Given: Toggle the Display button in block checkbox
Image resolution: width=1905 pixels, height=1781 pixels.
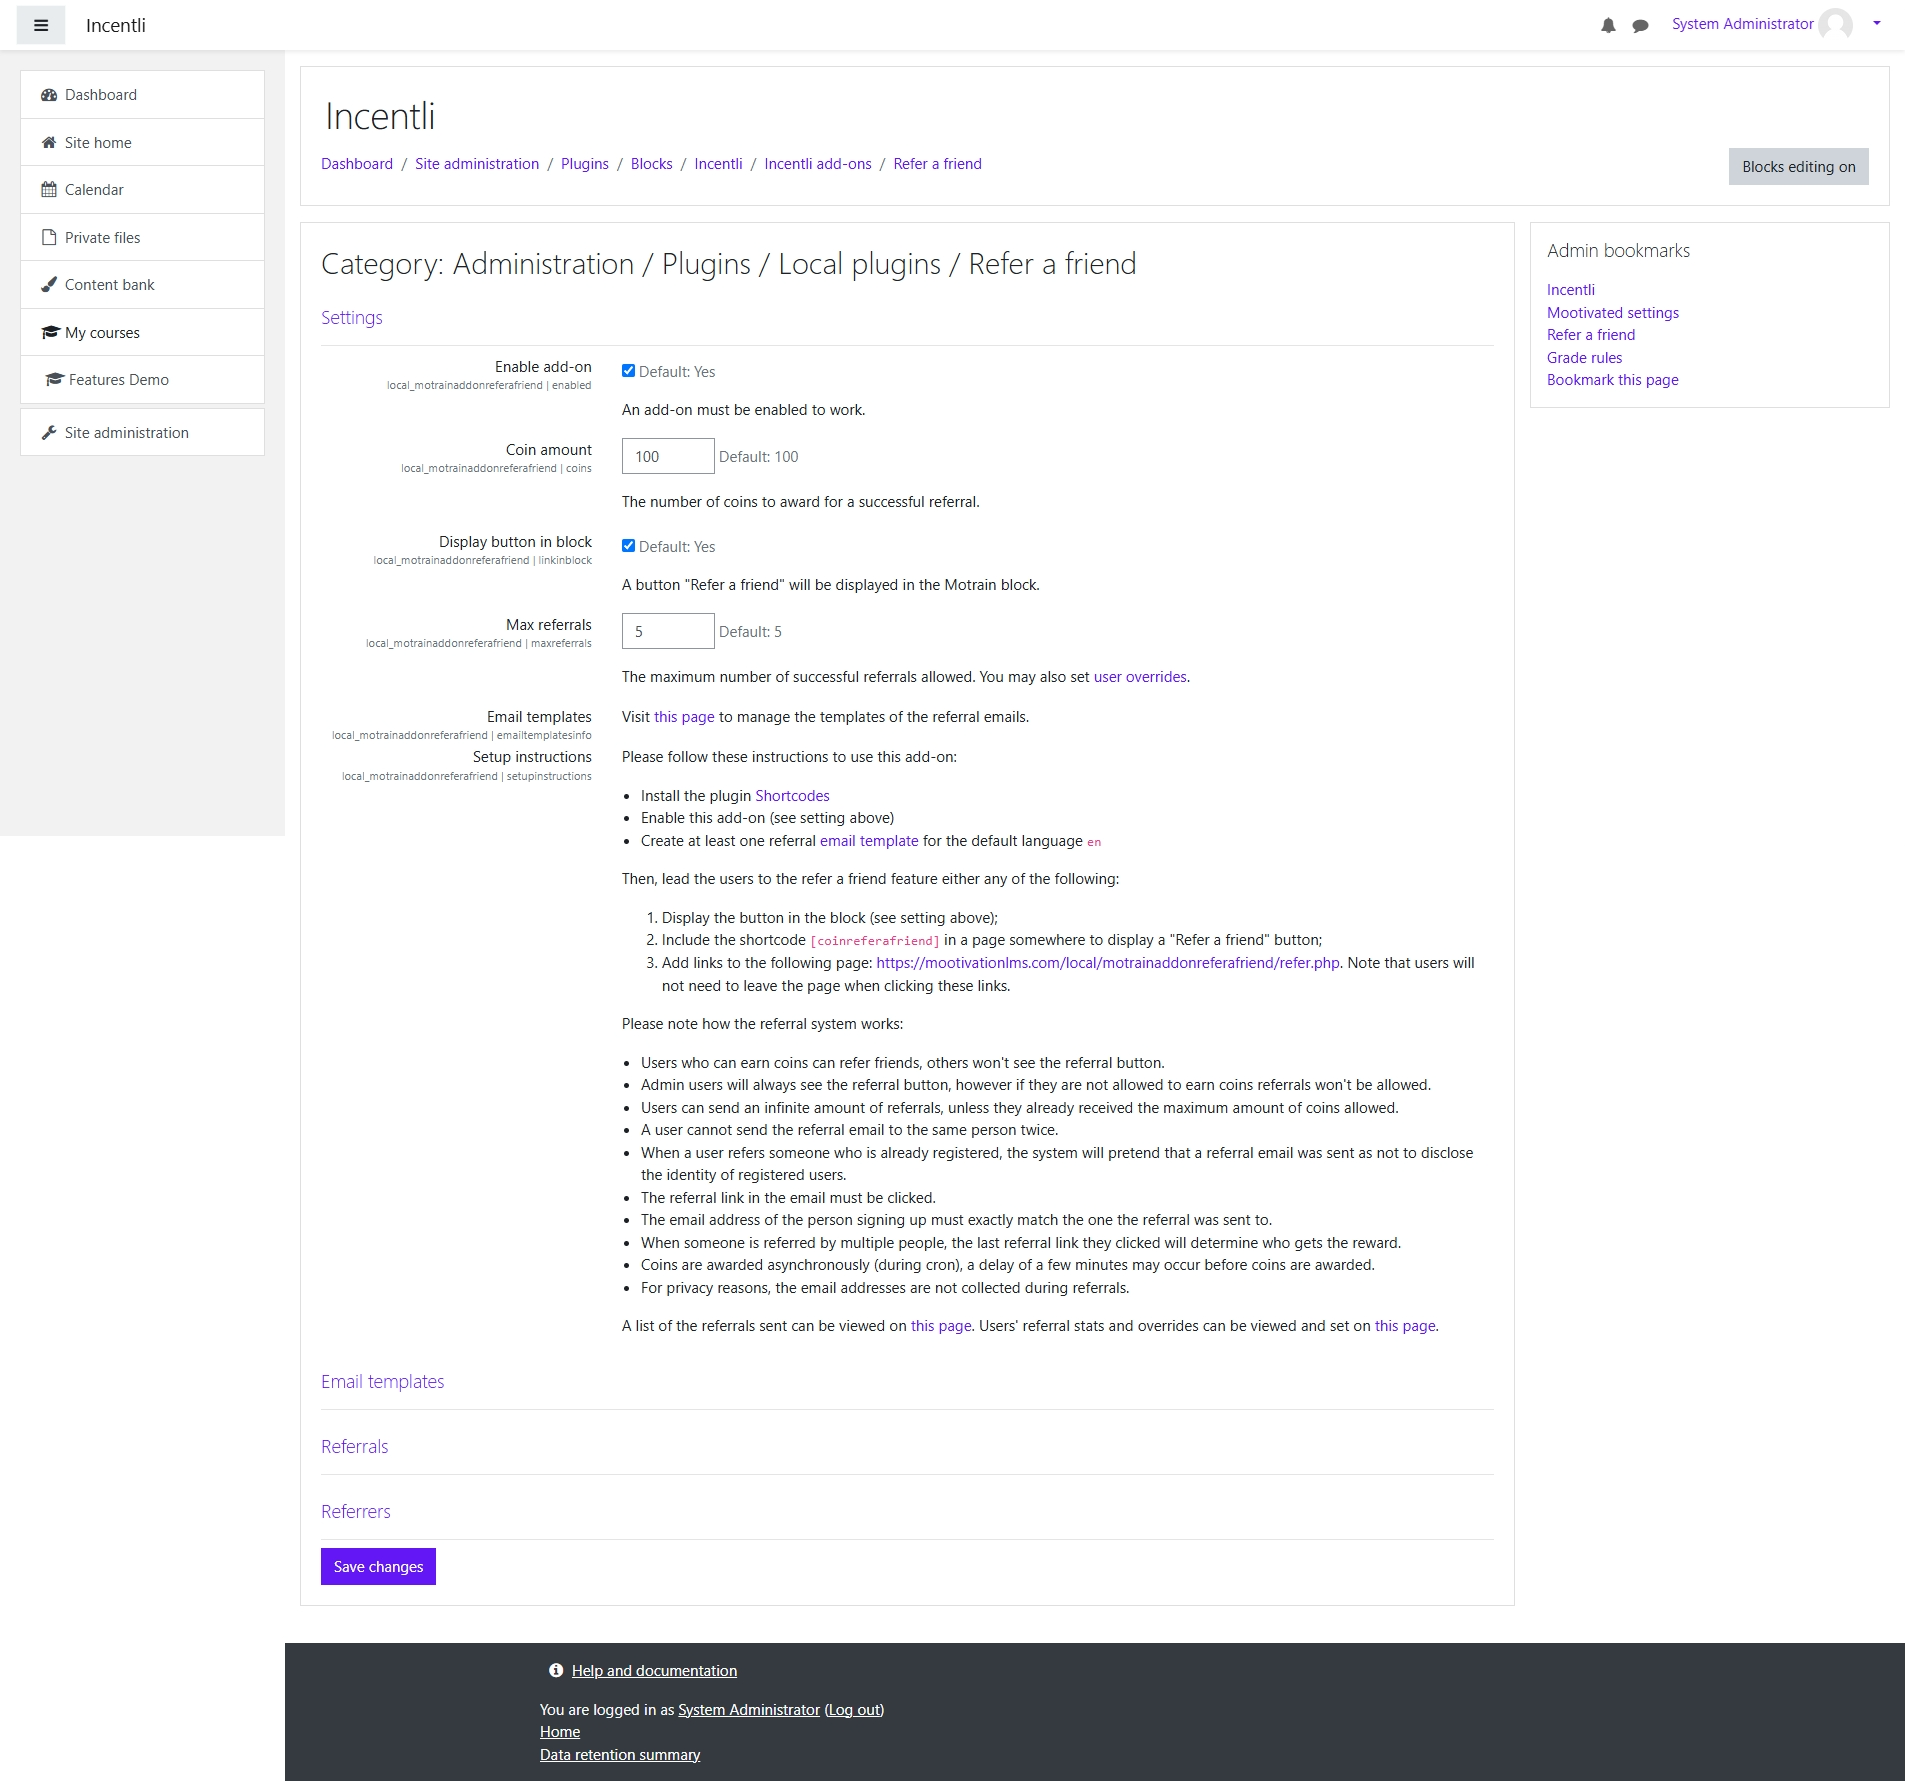Looking at the screenshot, I should [628, 546].
